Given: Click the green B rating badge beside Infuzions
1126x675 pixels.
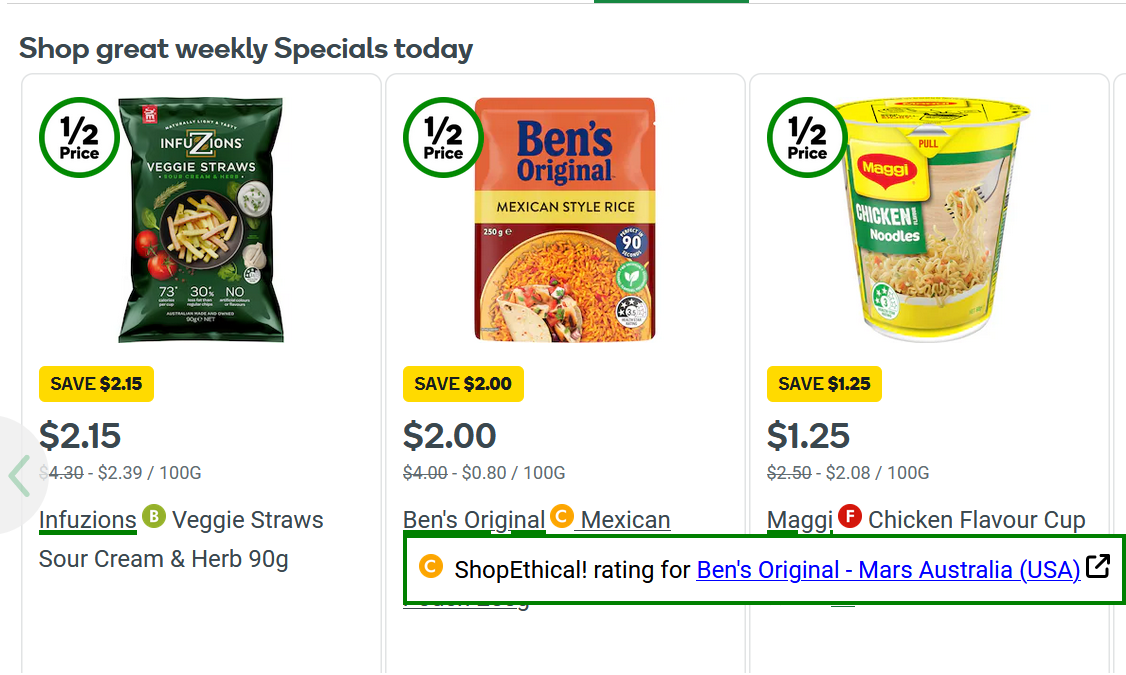Looking at the screenshot, I should tap(153, 517).
